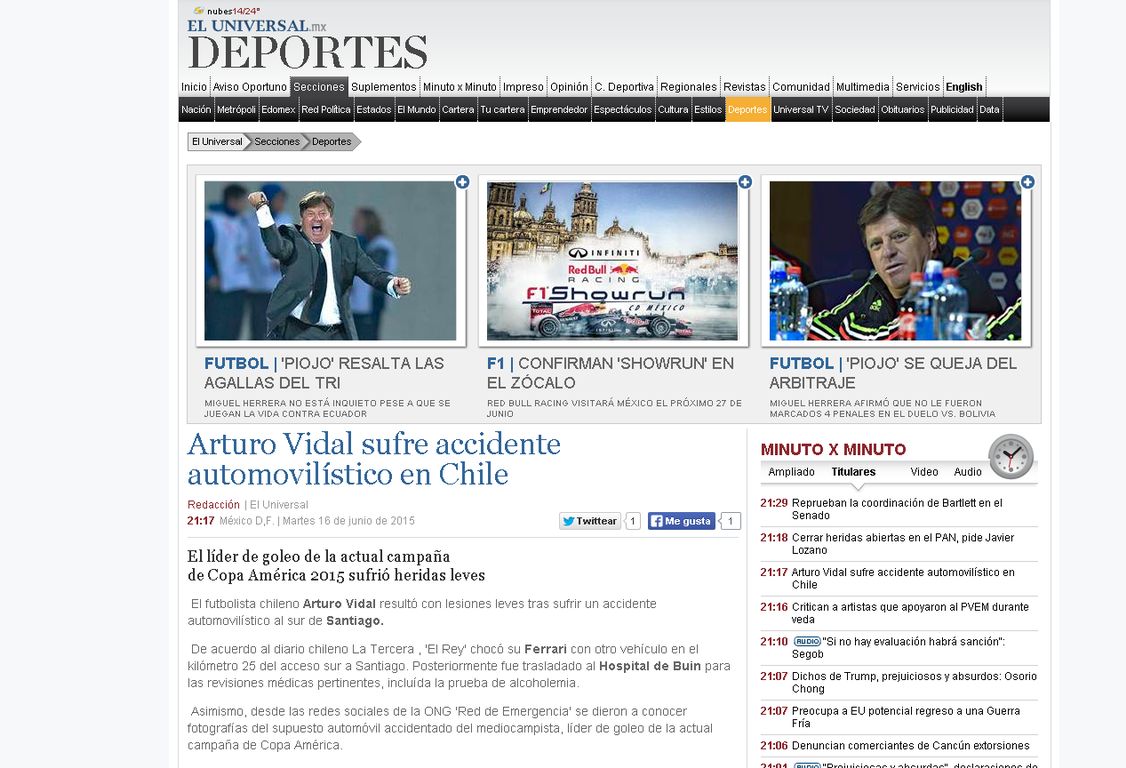
Task: Open Piojo celebrating photo thumbnail
Action: tap(330, 260)
